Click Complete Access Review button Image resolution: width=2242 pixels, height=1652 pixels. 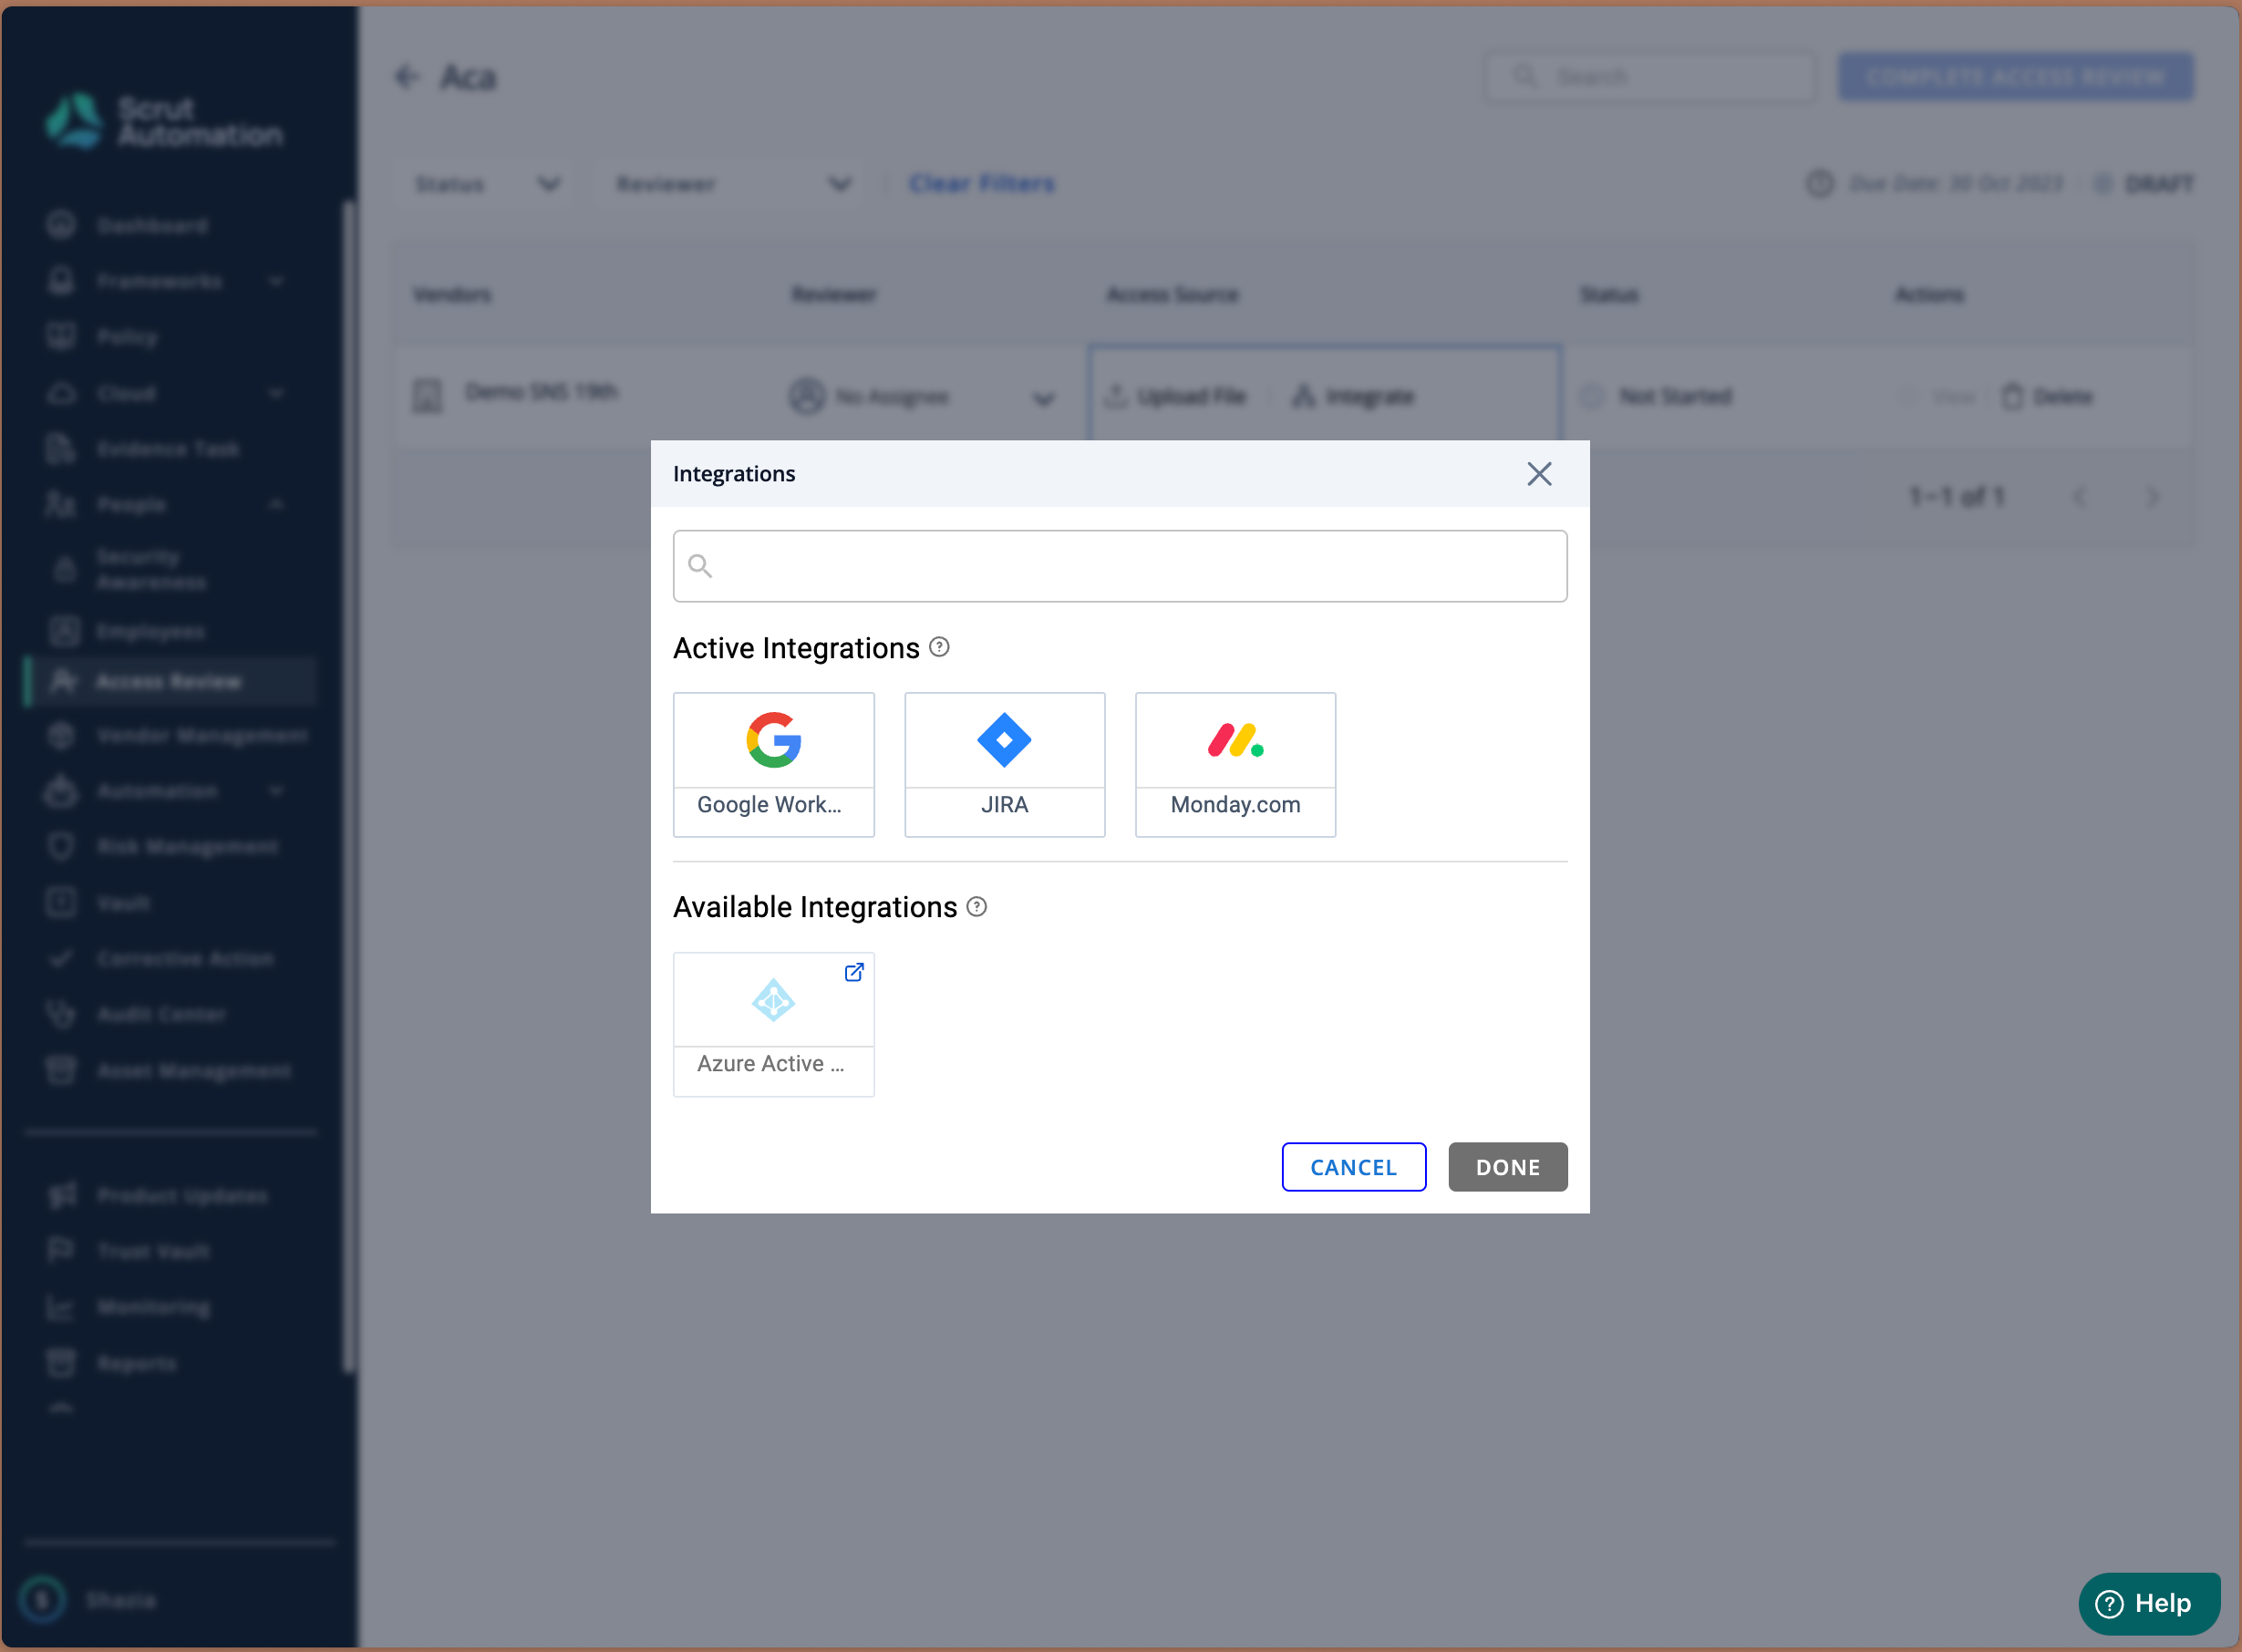(x=2016, y=77)
